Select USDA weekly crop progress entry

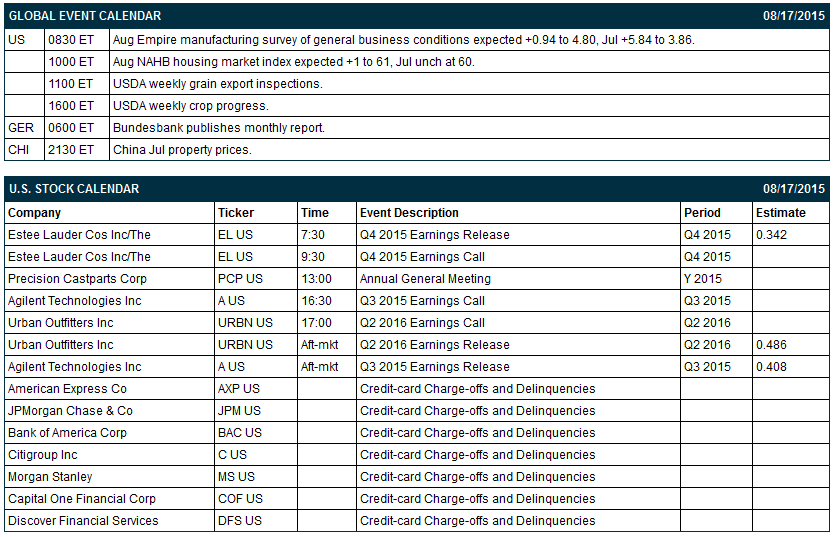(x=191, y=106)
